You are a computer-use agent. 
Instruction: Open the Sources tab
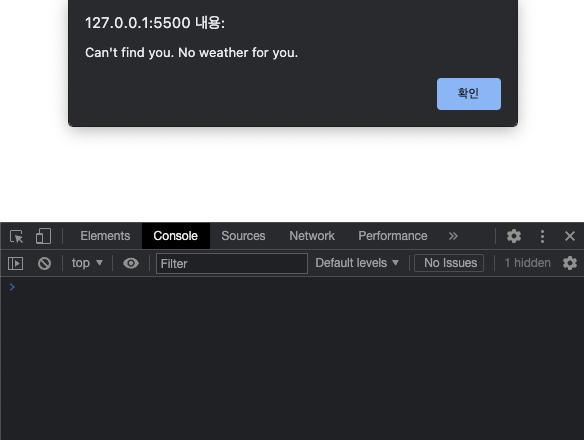pyautogui.click(x=243, y=236)
